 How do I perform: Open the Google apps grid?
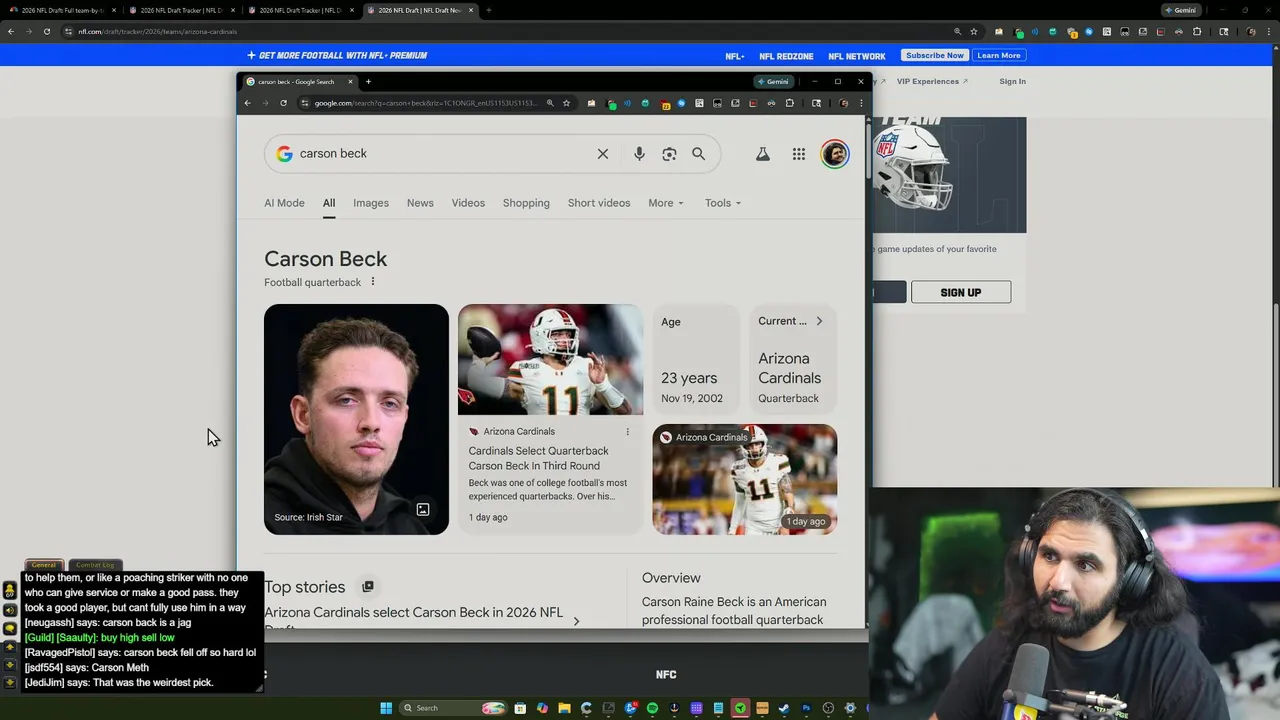(x=799, y=154)
